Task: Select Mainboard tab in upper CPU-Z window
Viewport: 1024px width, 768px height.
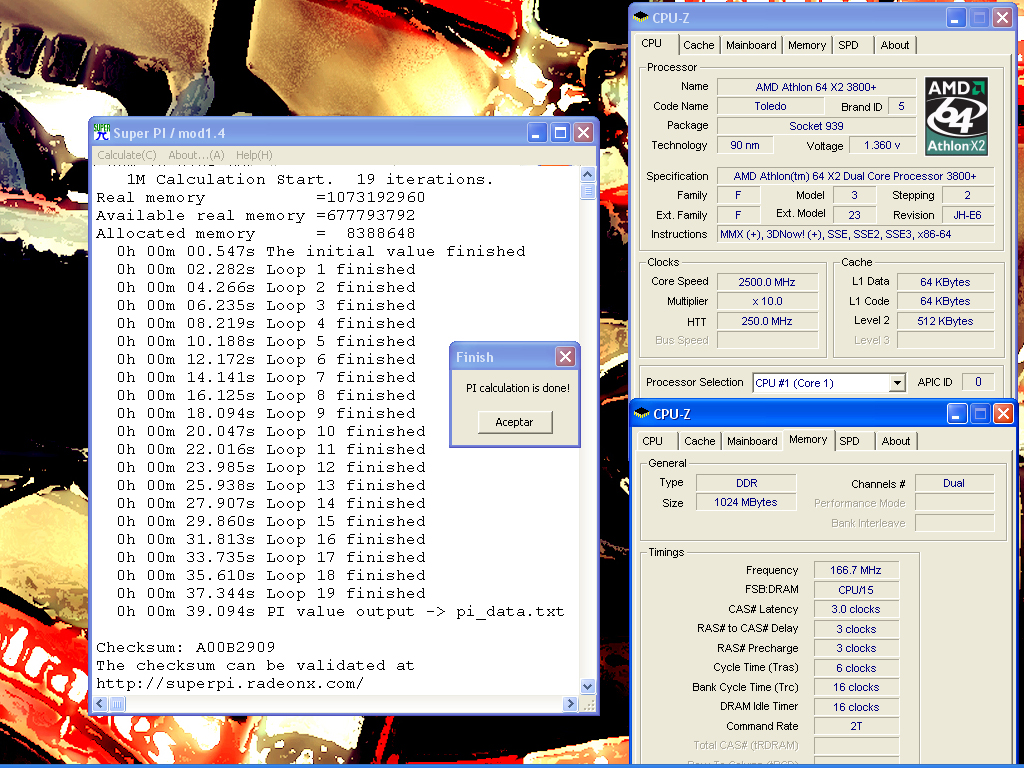Action: pyautogui.click(x=751, y=45)
